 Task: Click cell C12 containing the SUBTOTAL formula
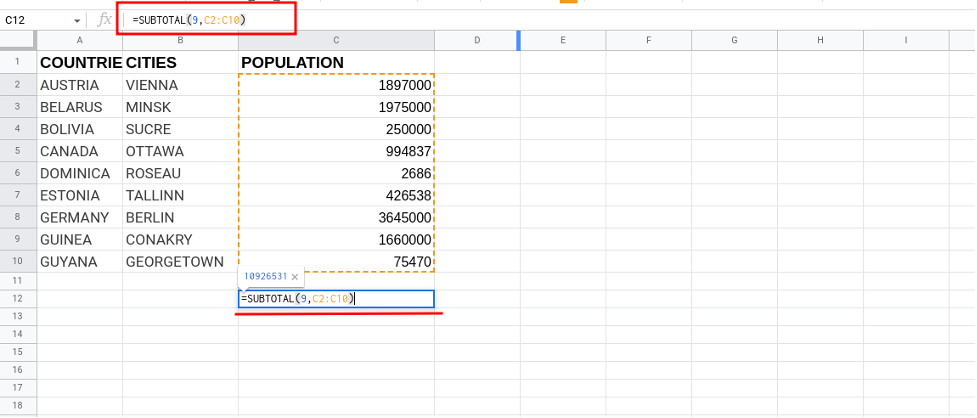click(336, 299)
